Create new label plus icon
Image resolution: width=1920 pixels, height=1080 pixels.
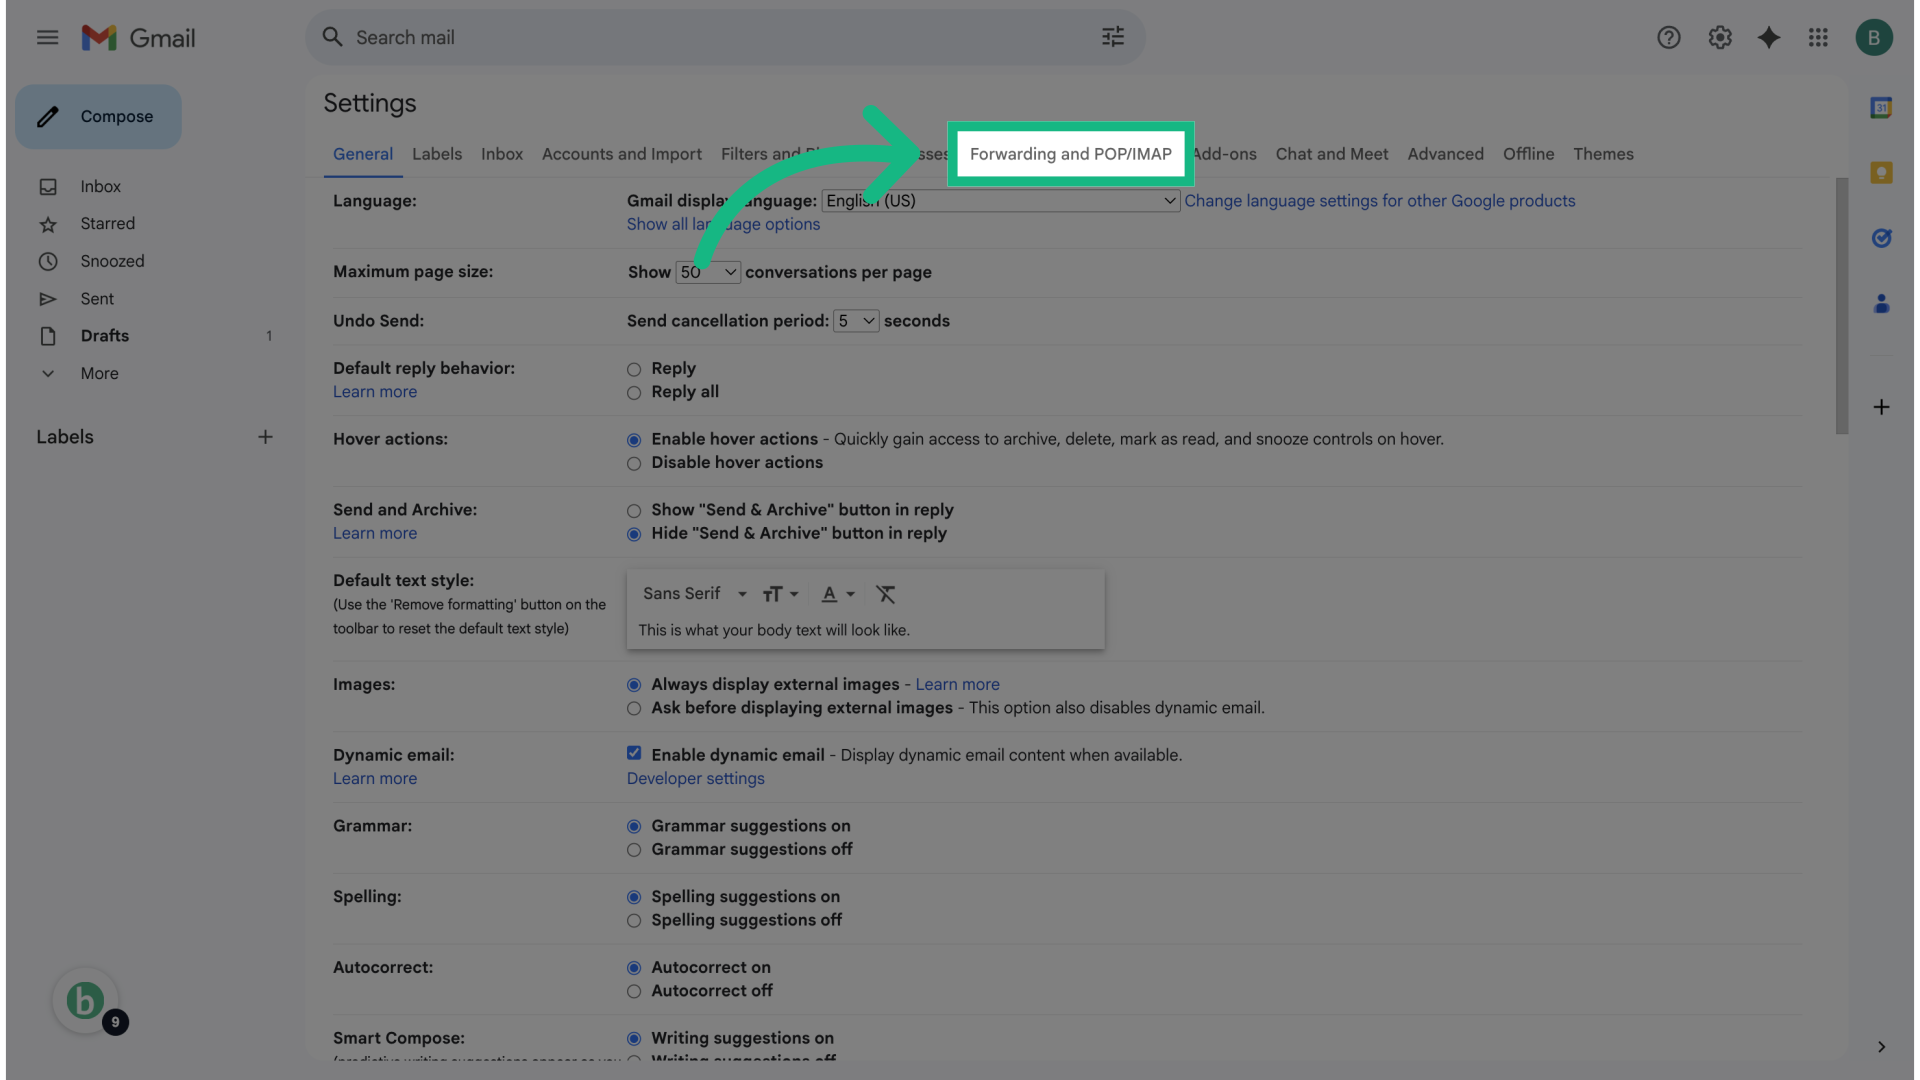tap(265, 437)
